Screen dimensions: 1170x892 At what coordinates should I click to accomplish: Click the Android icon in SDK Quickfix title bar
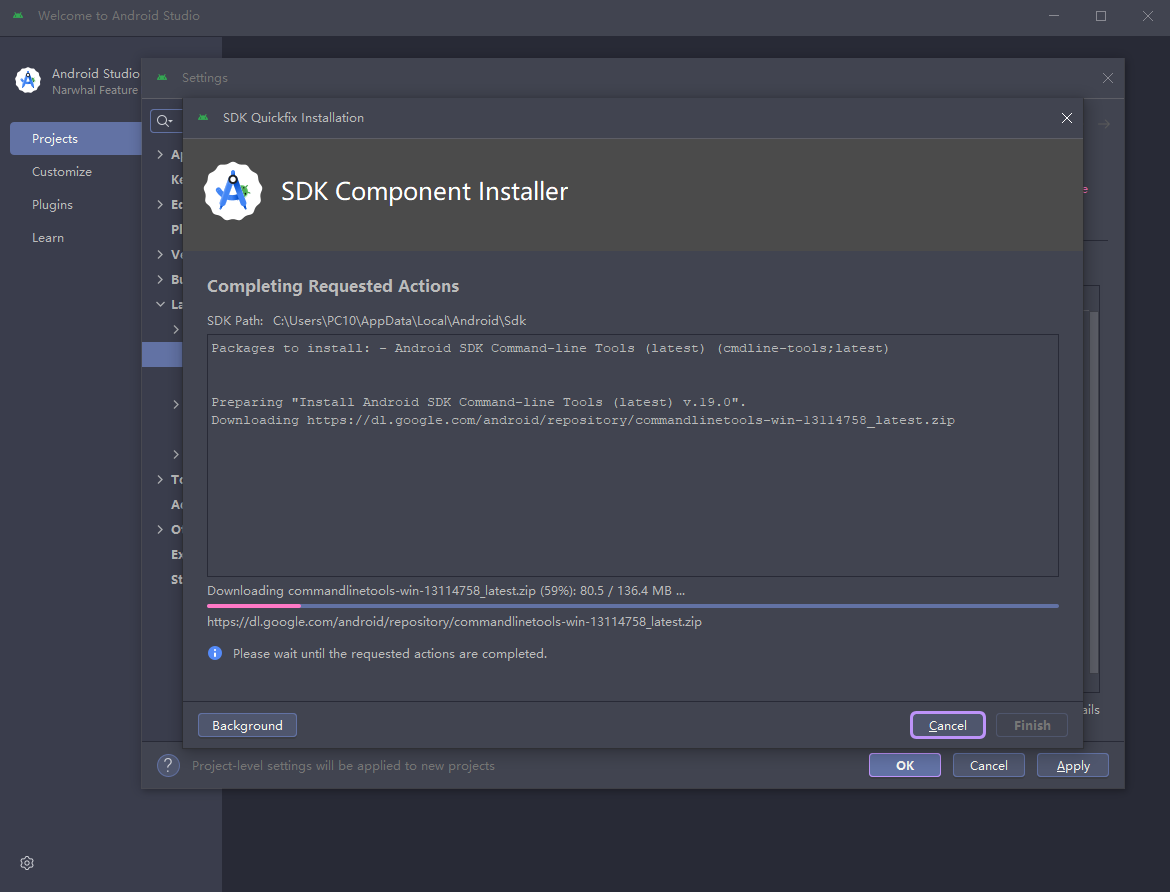(x=203, y=118)
